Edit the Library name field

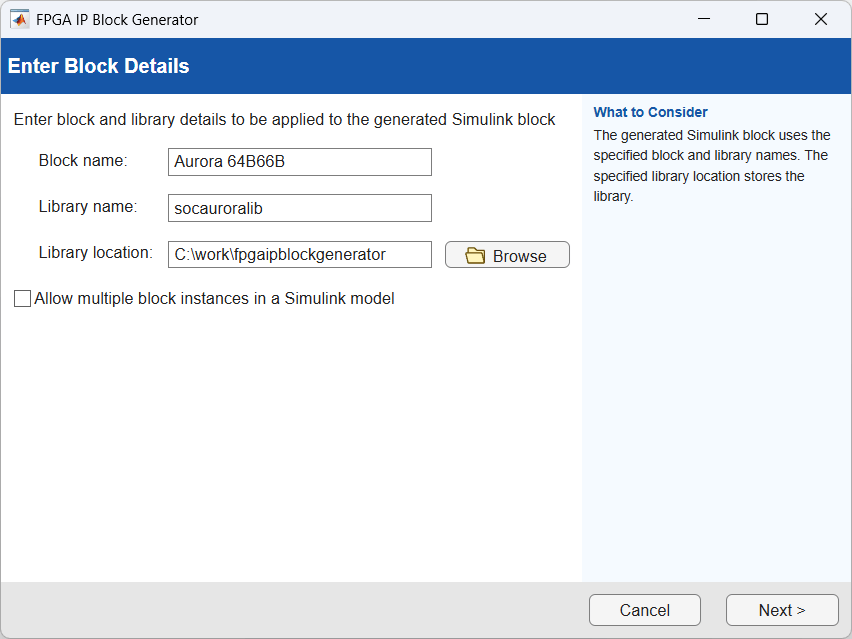click(x=300, y=208)
